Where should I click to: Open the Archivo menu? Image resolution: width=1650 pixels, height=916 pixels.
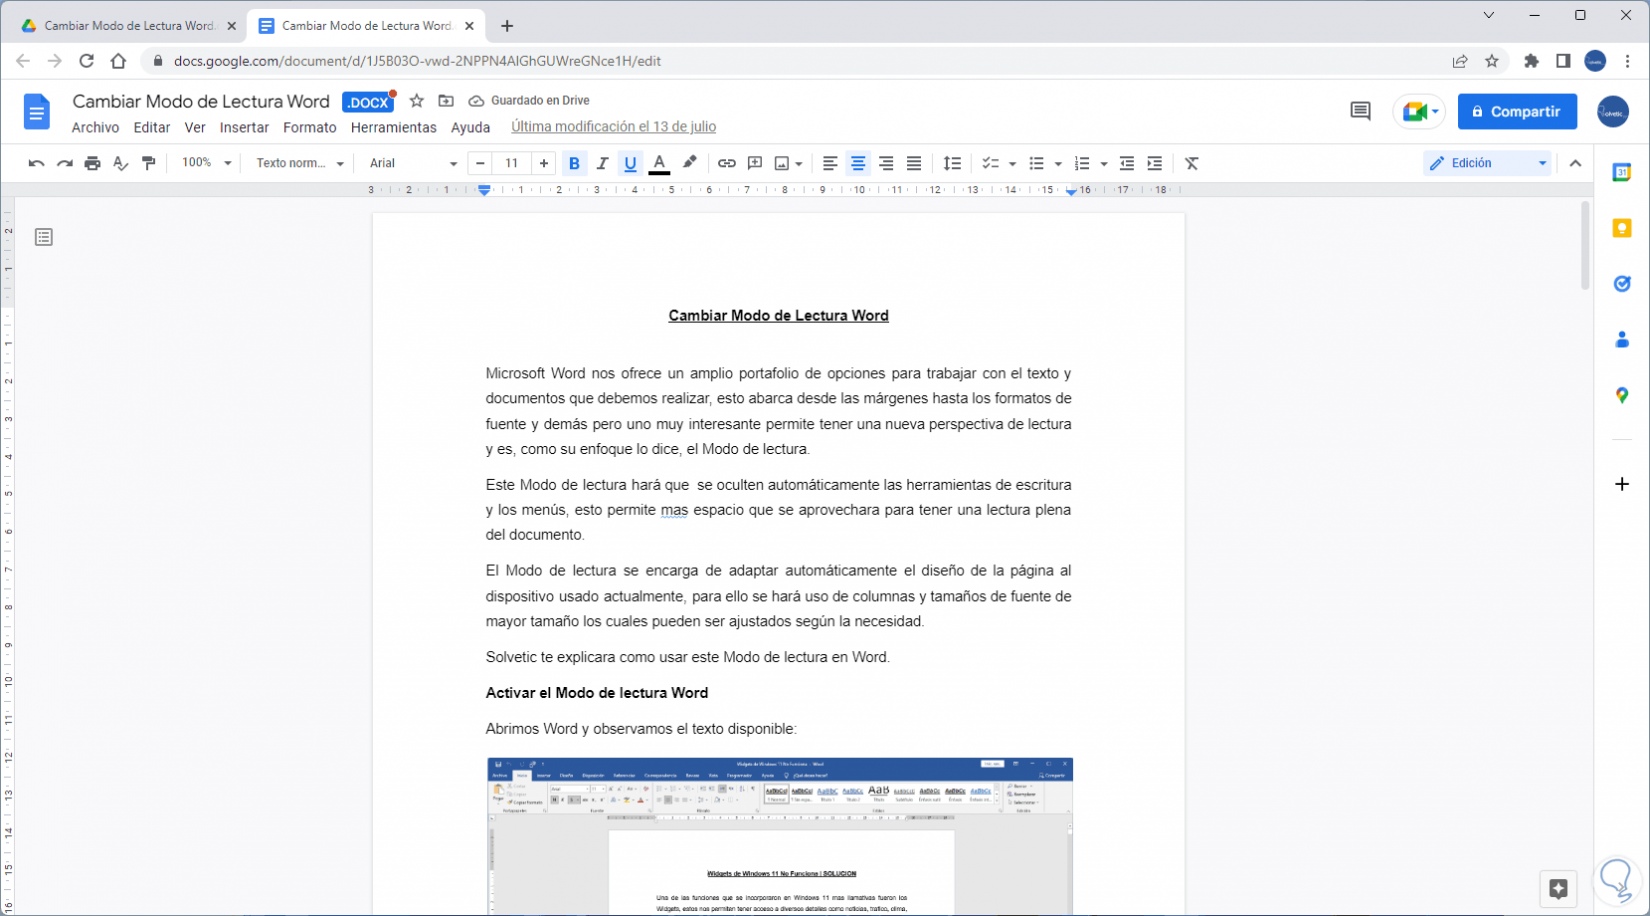click(x=95, y=128)
